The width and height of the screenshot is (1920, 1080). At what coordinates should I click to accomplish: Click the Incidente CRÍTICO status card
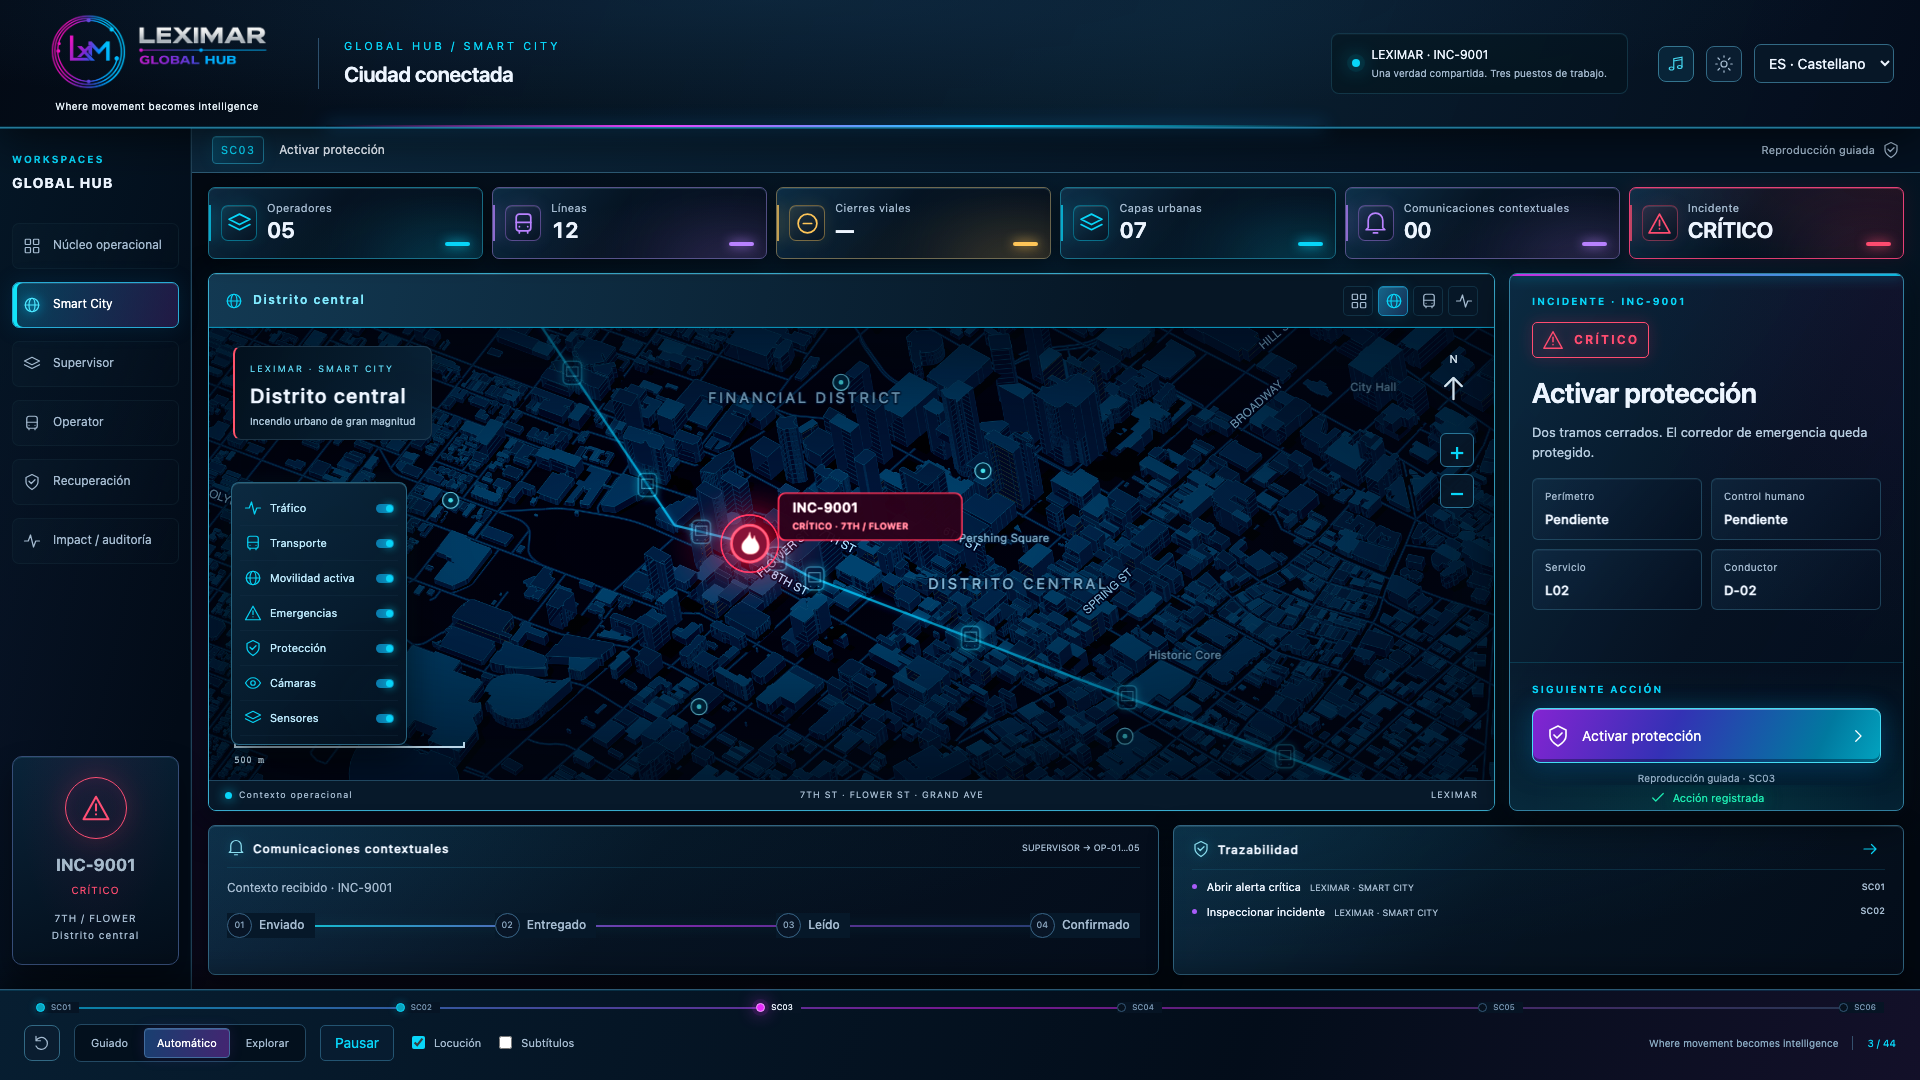coord(1765,223)
